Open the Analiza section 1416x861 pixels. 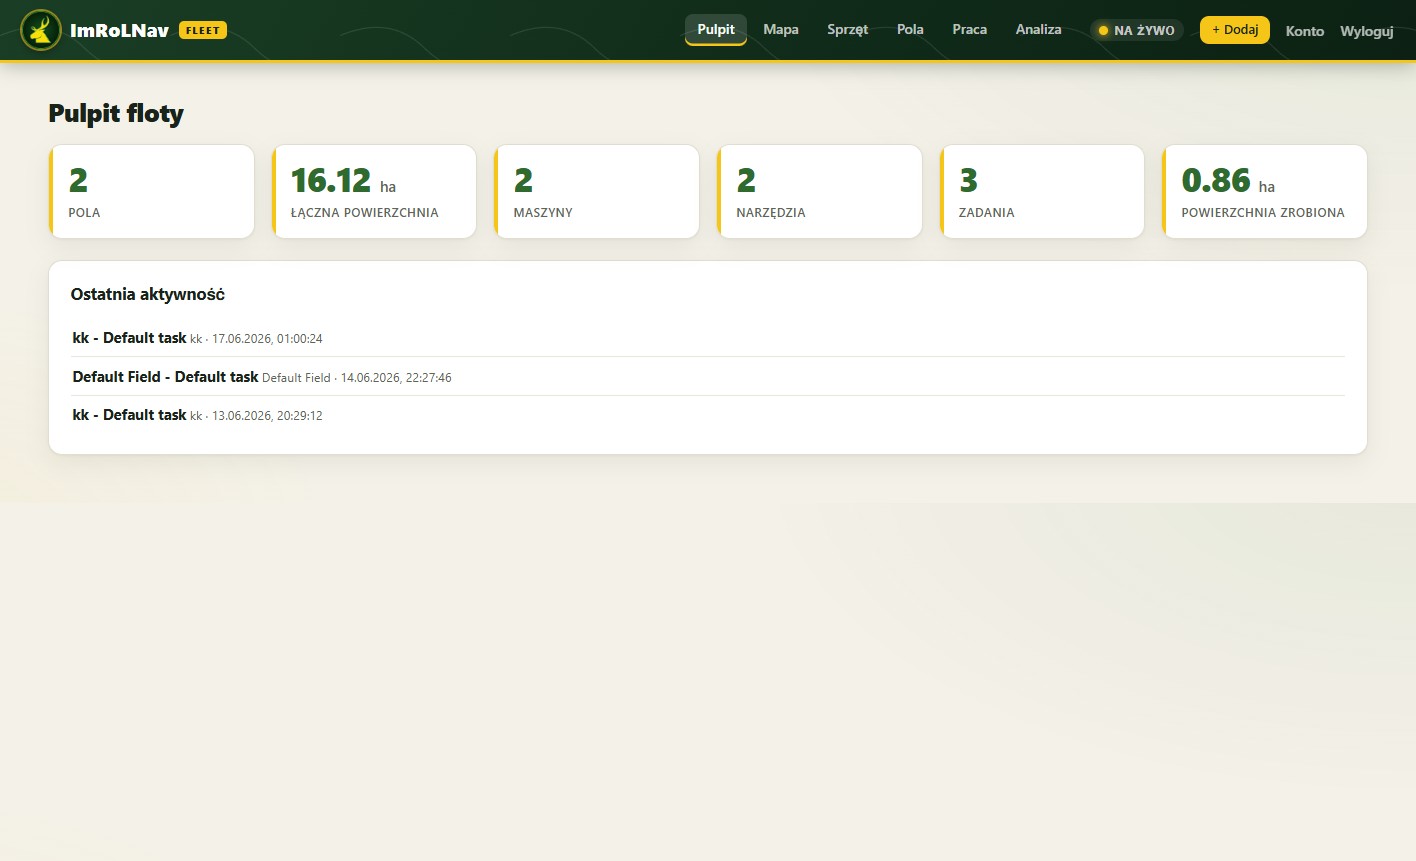[x=1039, y=30]
